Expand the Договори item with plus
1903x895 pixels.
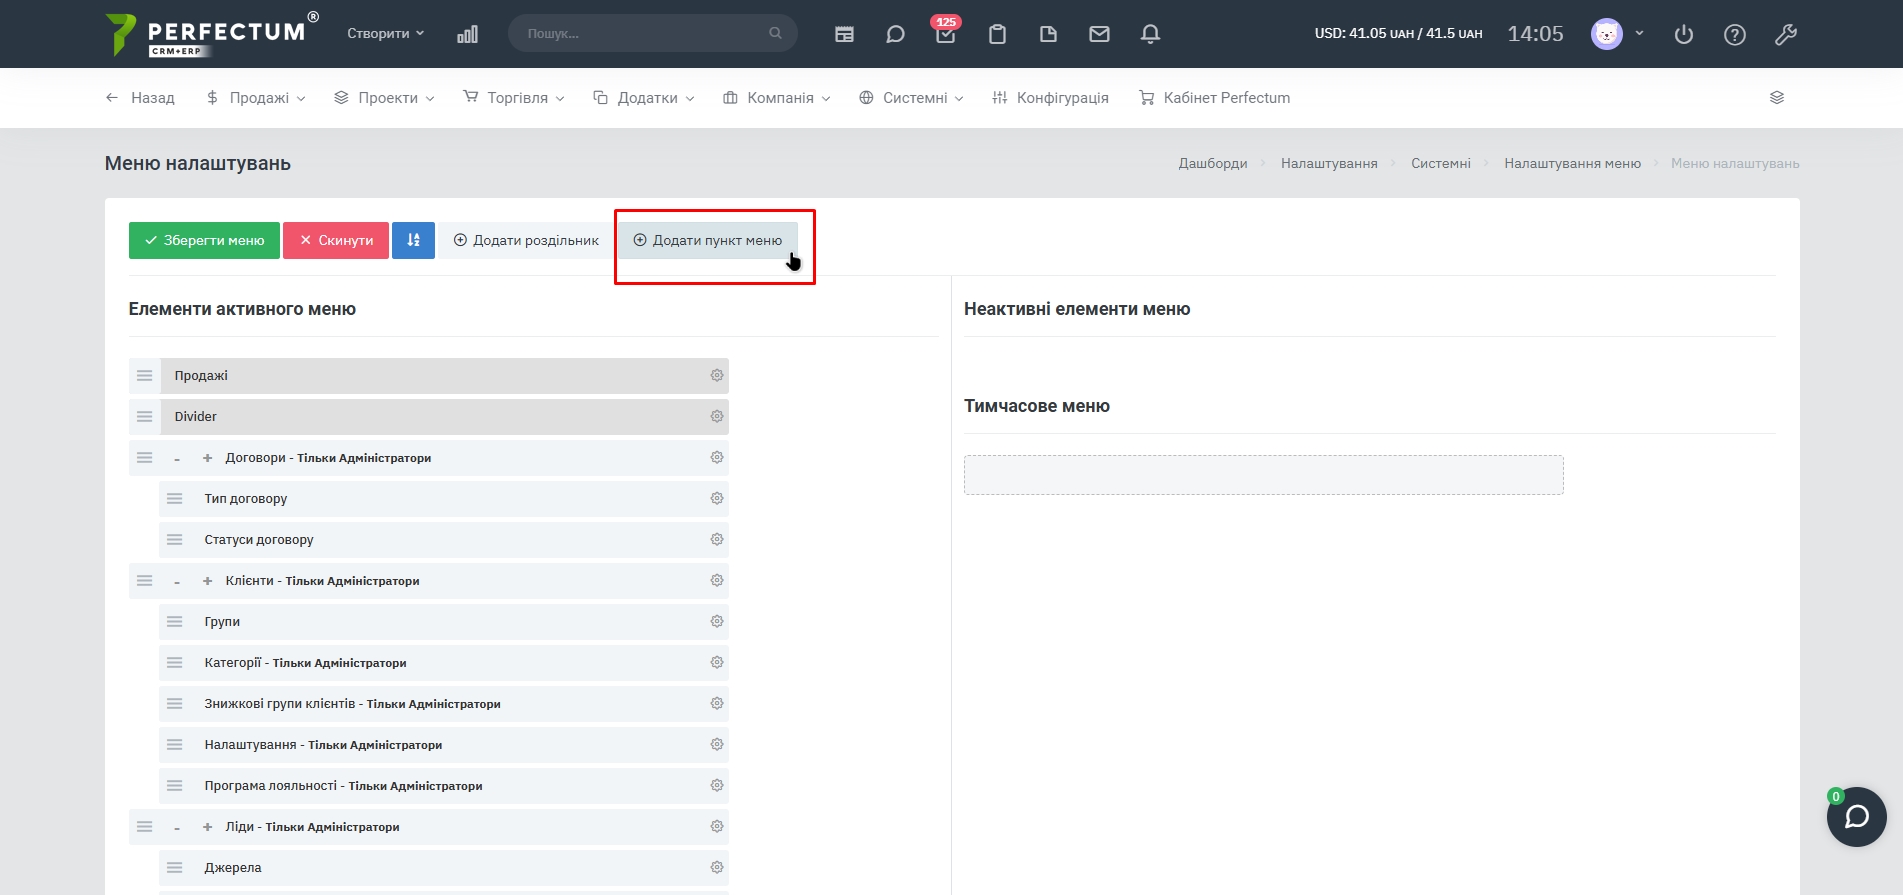click(208, 458)
